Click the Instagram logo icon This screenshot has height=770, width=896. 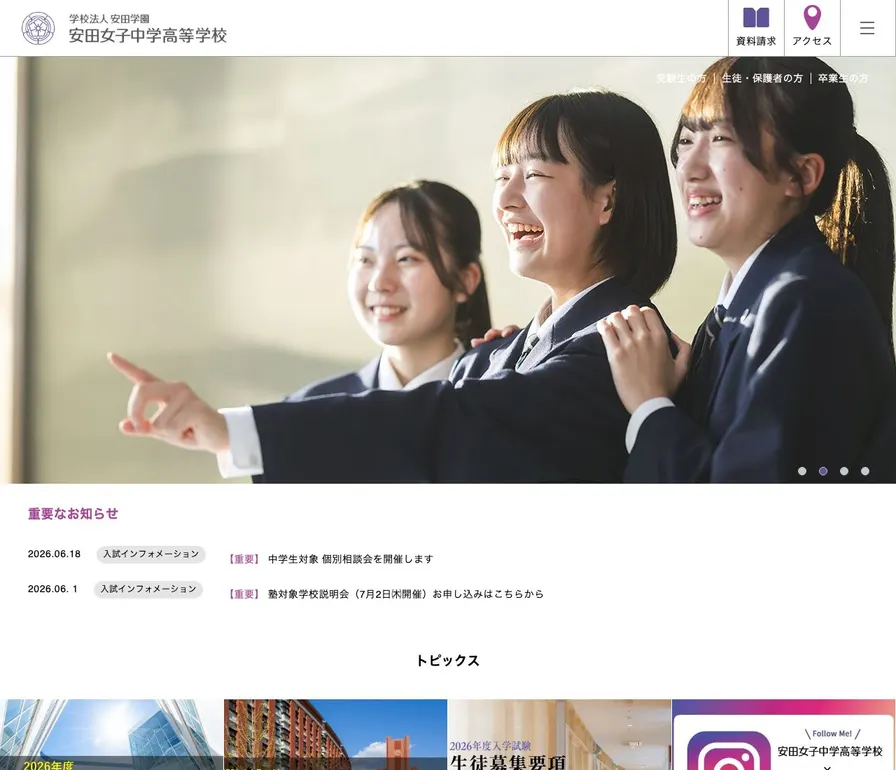[x=729, y=751]
